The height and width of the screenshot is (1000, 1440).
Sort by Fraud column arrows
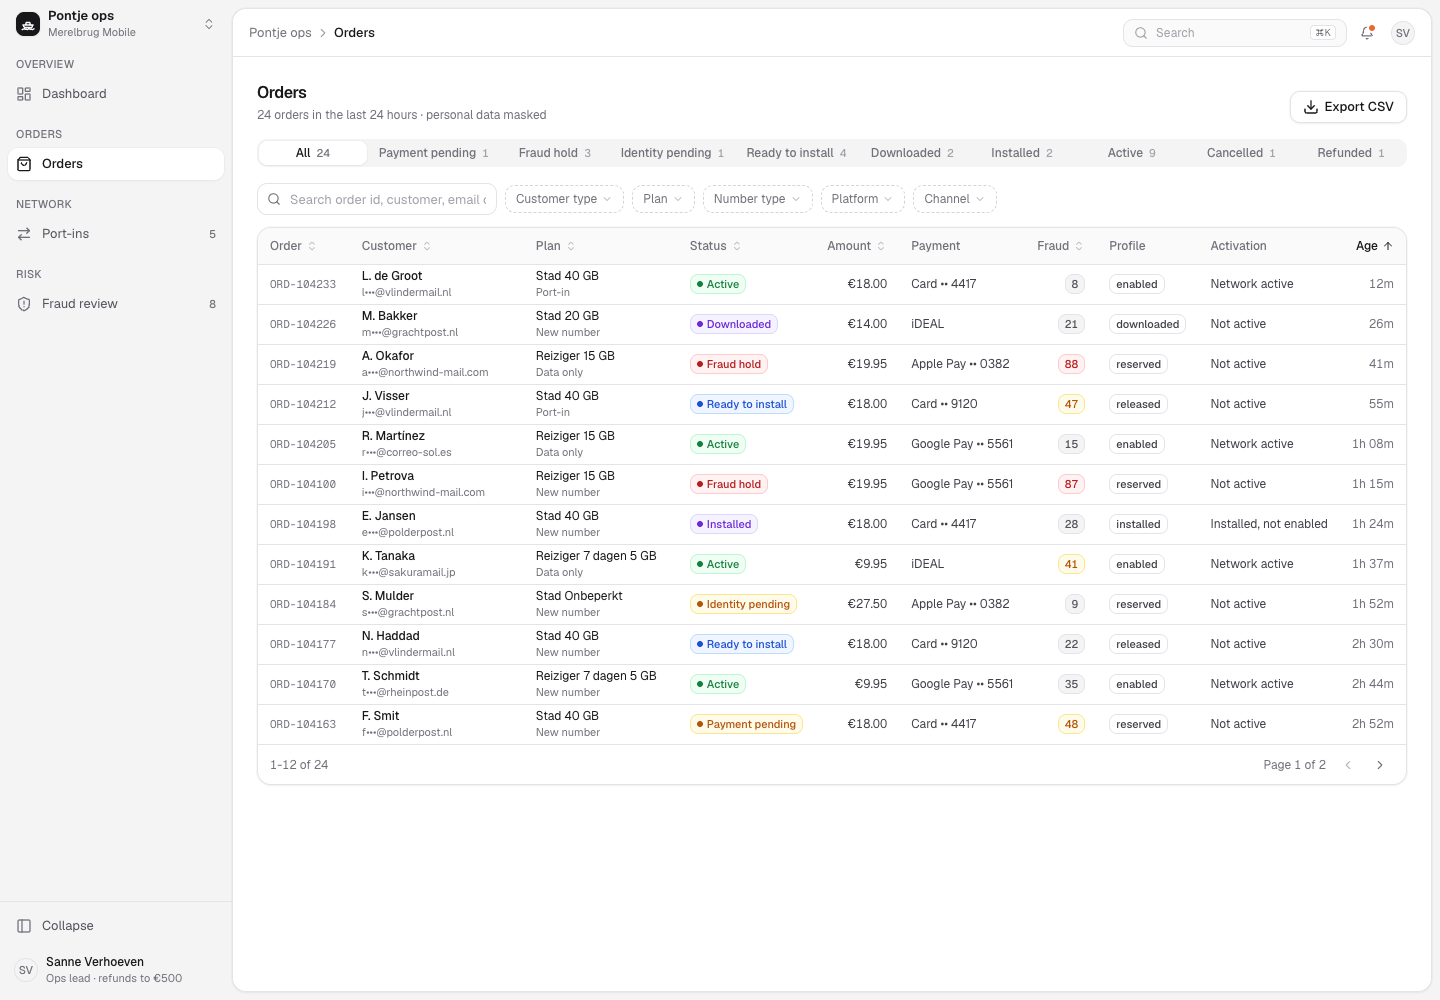pyautogui.click(x=1079, y=246)
